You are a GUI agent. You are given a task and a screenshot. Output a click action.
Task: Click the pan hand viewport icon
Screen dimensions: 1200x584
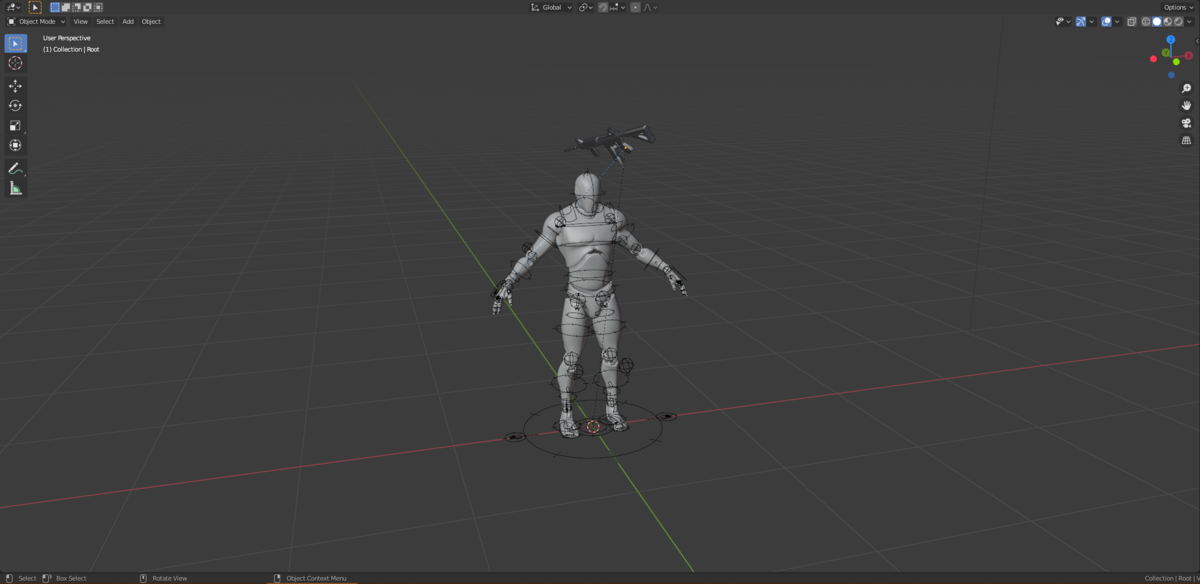pos(1187,106)
